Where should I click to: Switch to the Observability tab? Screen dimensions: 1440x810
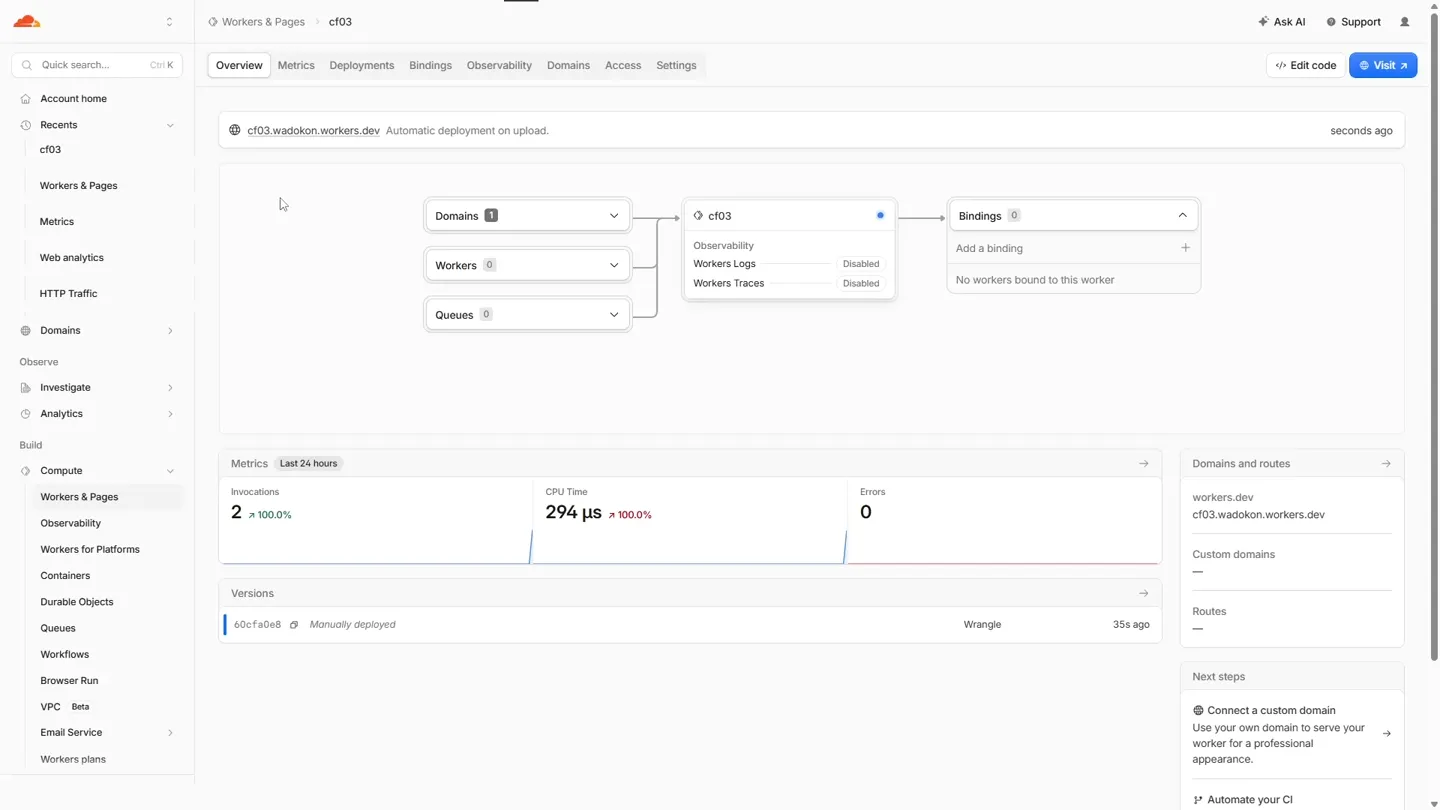[x=499, y=66]
